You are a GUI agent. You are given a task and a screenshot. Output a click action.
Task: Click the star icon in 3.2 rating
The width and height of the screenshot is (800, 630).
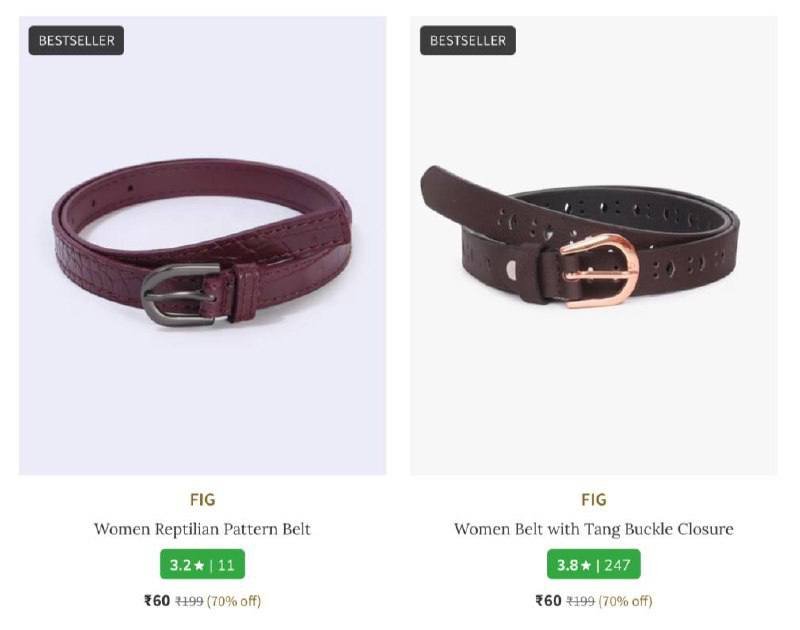(x=199, y=565)
